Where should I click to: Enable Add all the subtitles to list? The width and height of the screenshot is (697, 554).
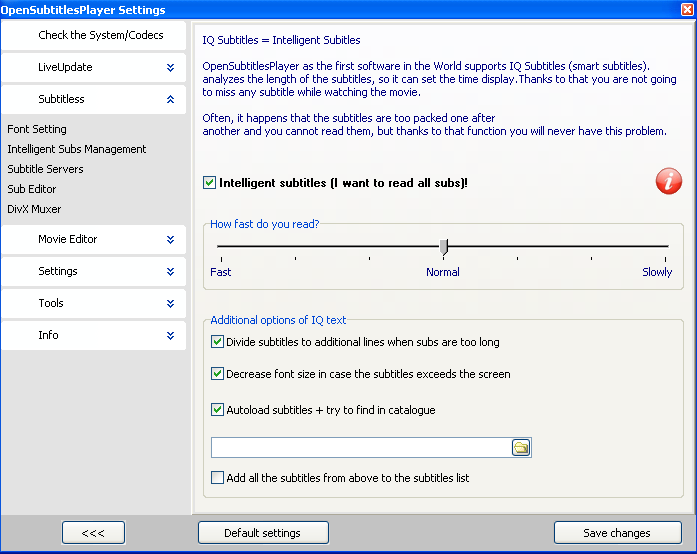(x=217, y=478)
